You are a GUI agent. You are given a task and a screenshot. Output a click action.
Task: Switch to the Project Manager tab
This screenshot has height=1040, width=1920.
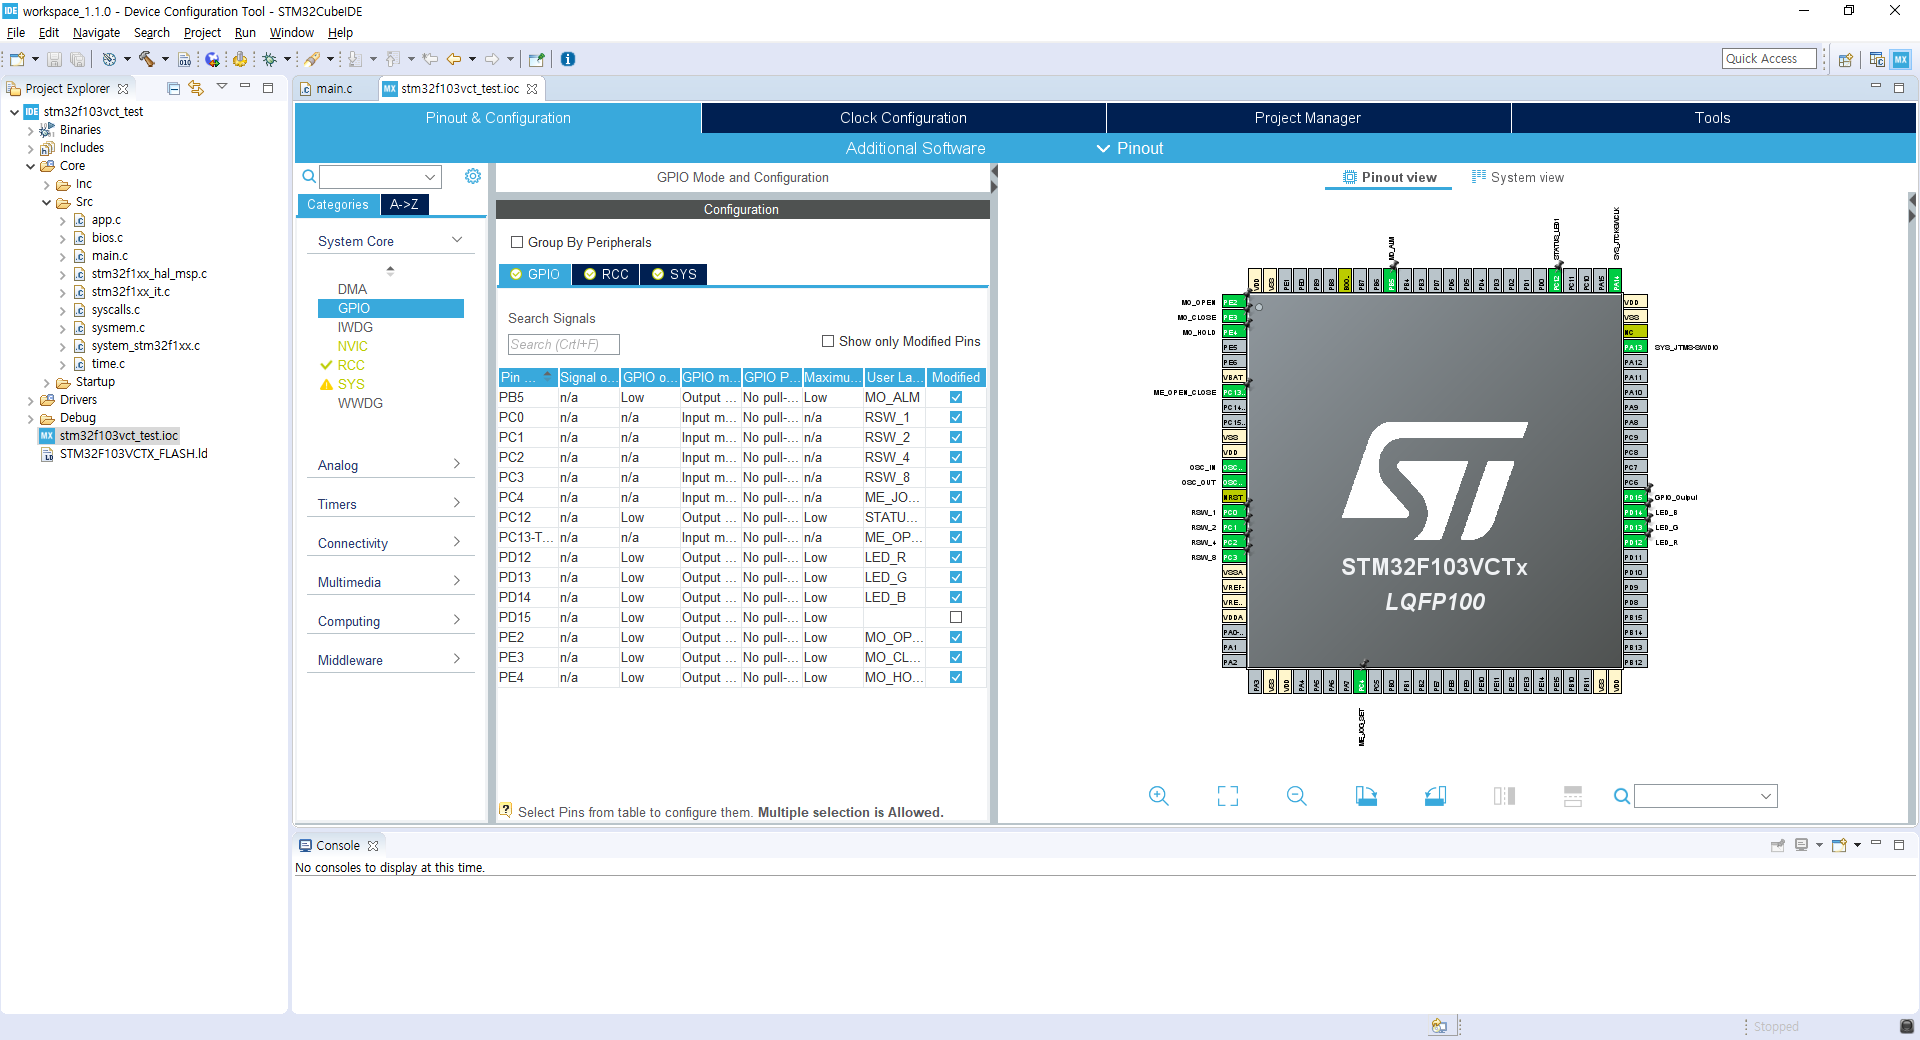click(x=1307, y=118)
